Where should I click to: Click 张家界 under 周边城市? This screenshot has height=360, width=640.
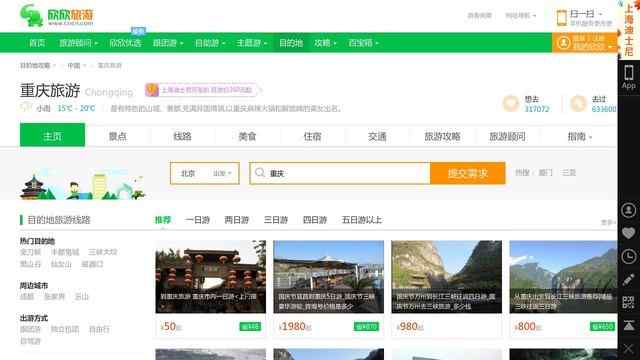click(54, 296)
